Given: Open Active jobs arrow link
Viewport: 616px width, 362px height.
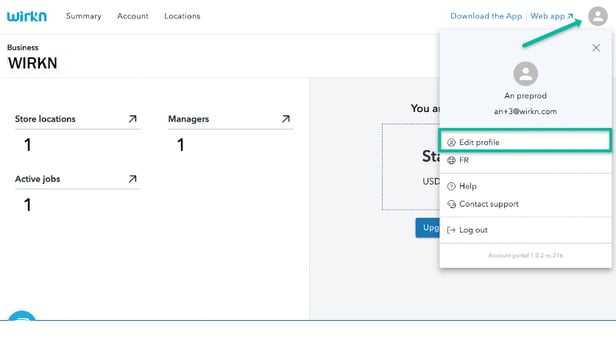Looking at the screenshot, I should coord(132,179).
